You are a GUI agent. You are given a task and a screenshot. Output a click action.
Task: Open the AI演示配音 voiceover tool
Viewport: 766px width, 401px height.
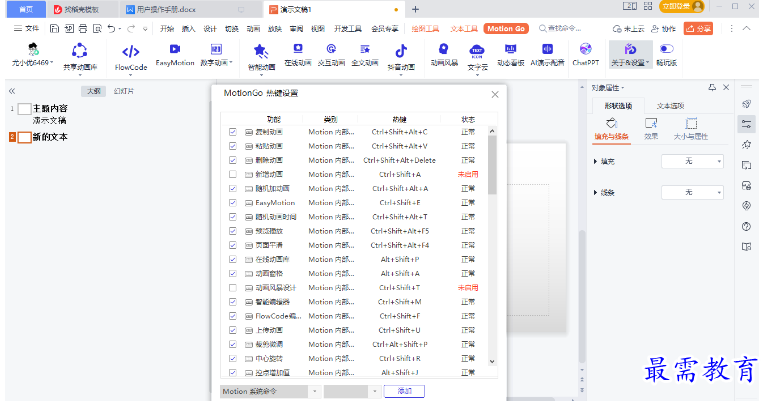[x=547, y=55]
